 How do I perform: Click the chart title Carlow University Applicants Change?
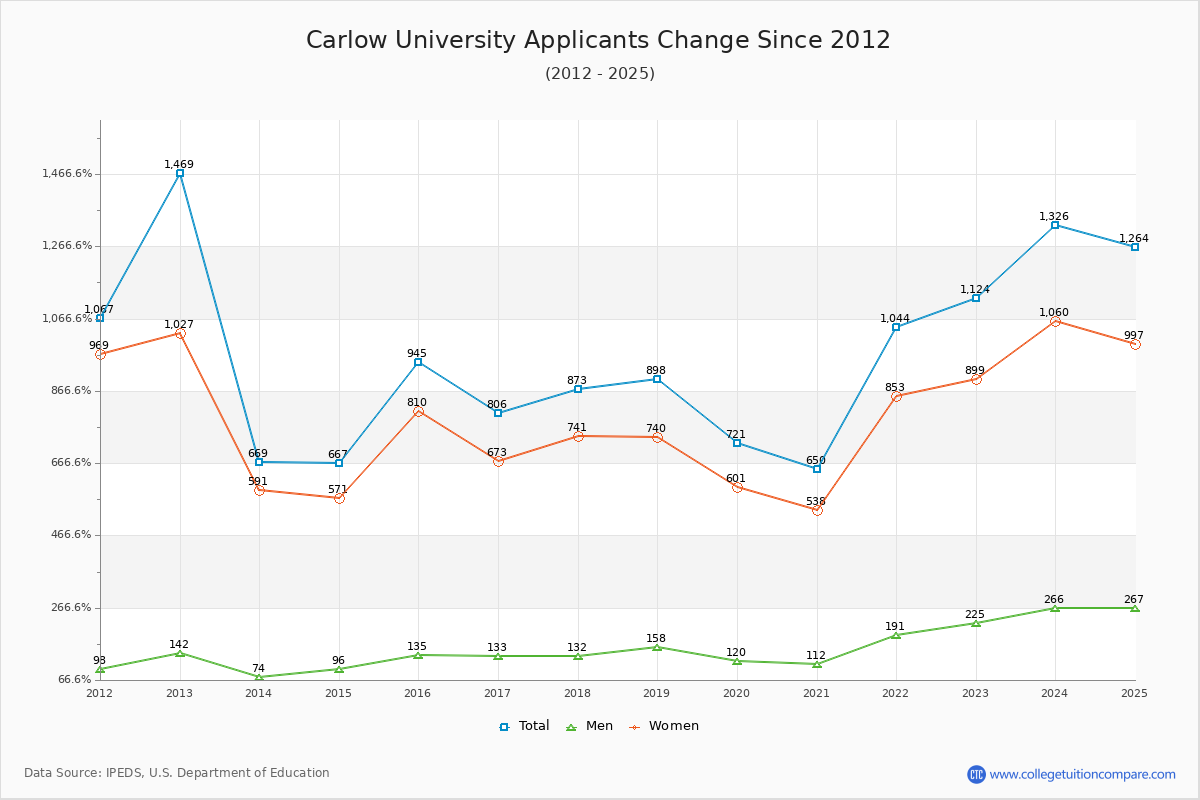tap(598, 40)
